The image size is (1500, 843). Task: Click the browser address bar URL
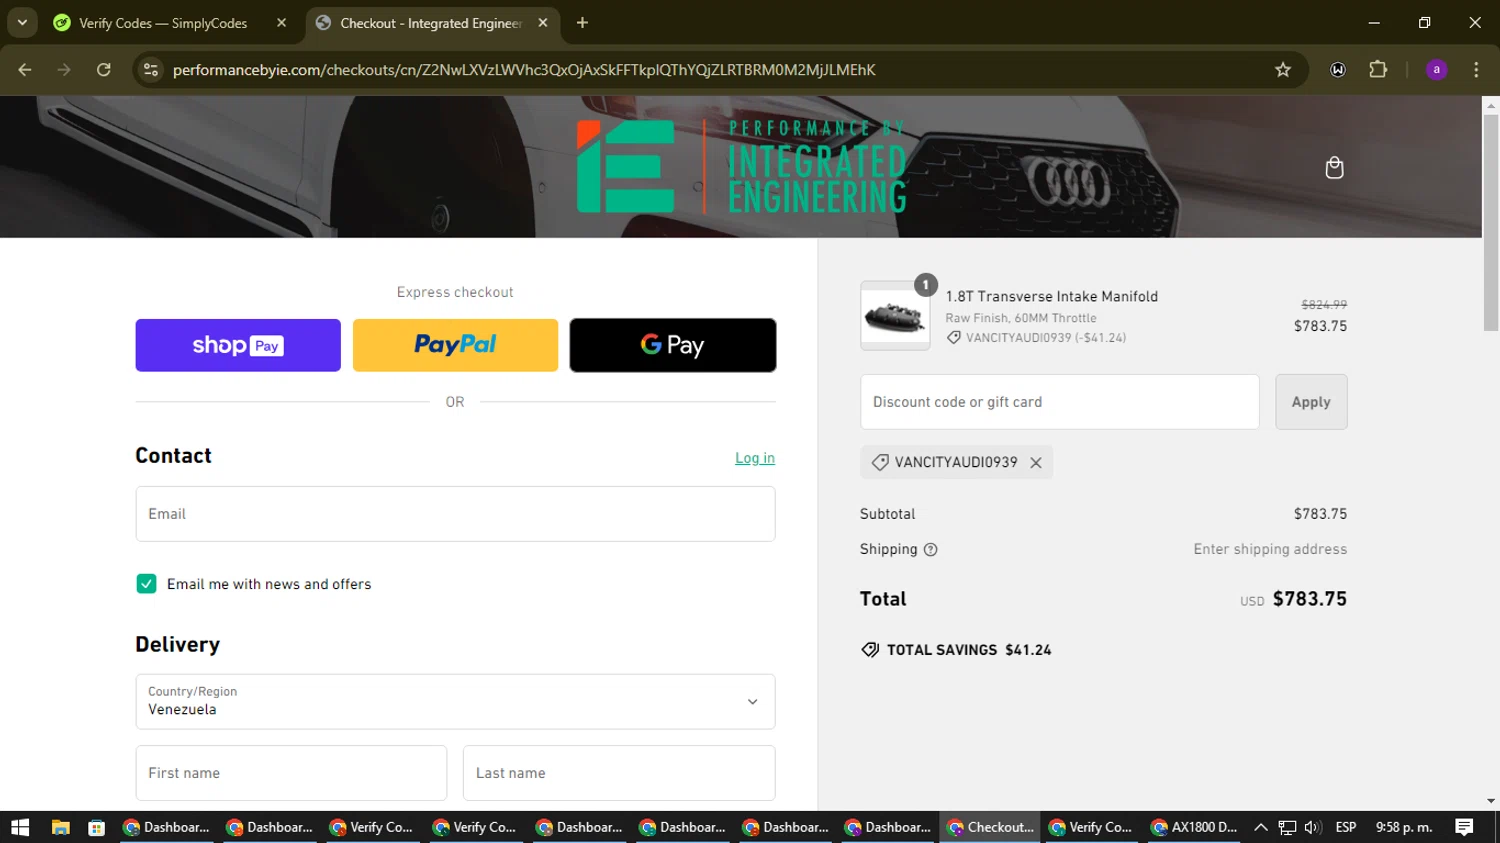(x=524, y=69)
